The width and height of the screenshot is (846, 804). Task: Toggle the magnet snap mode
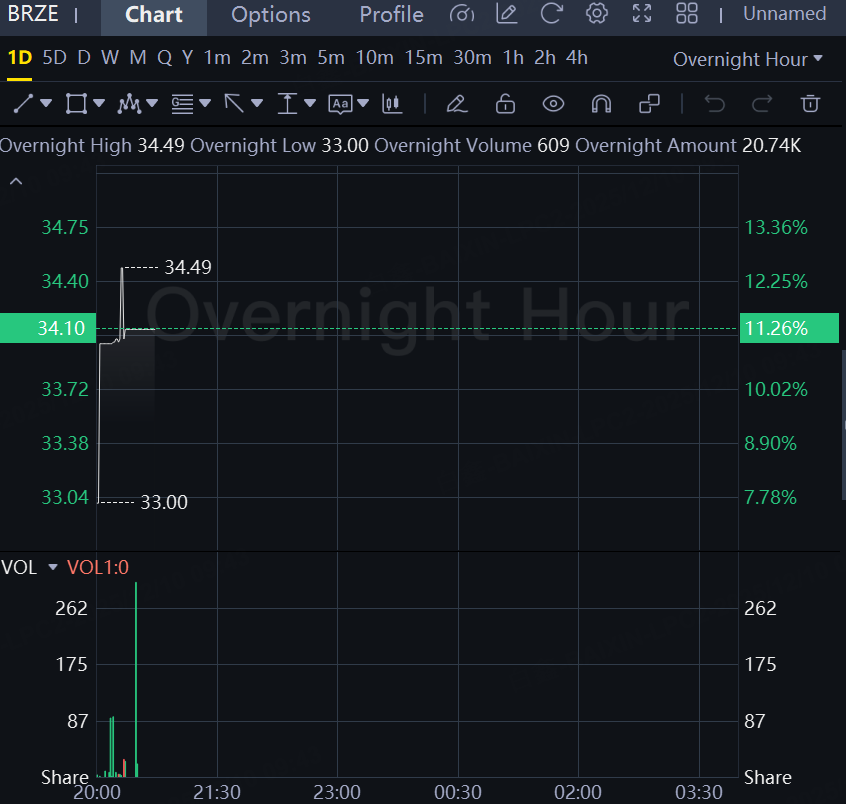[601, 103]
